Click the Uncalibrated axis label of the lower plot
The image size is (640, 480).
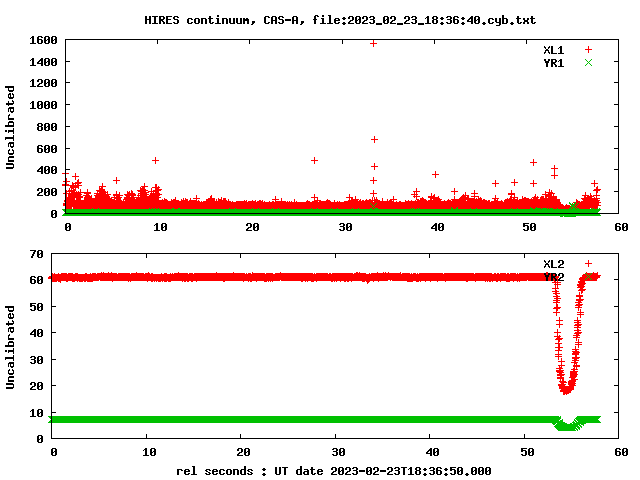(x=10, y=347)
